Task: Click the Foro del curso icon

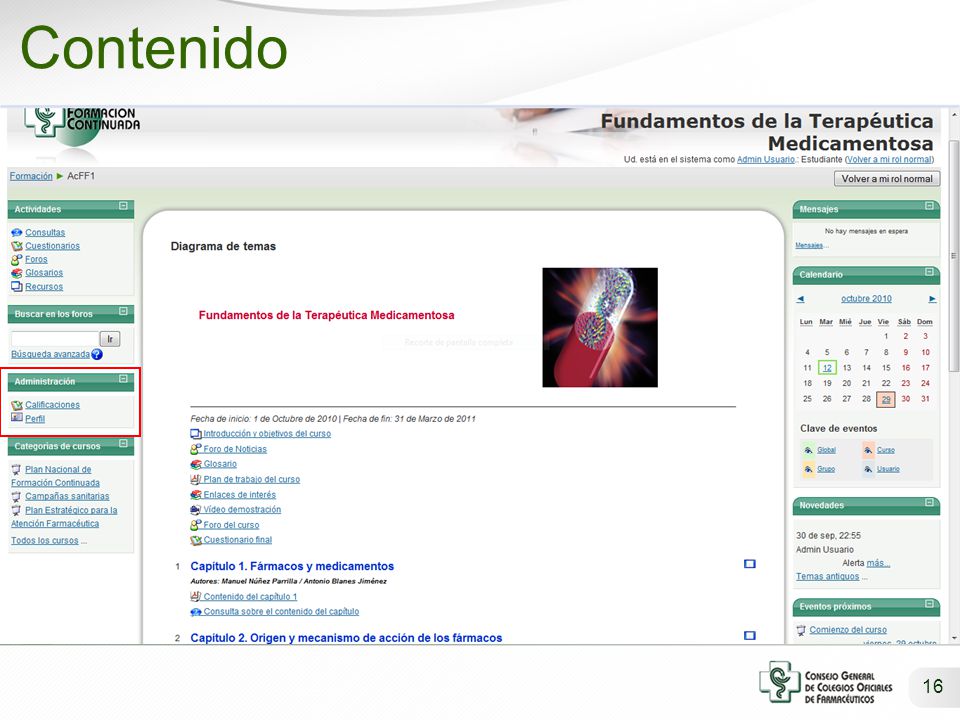Action: coord(196,525)
